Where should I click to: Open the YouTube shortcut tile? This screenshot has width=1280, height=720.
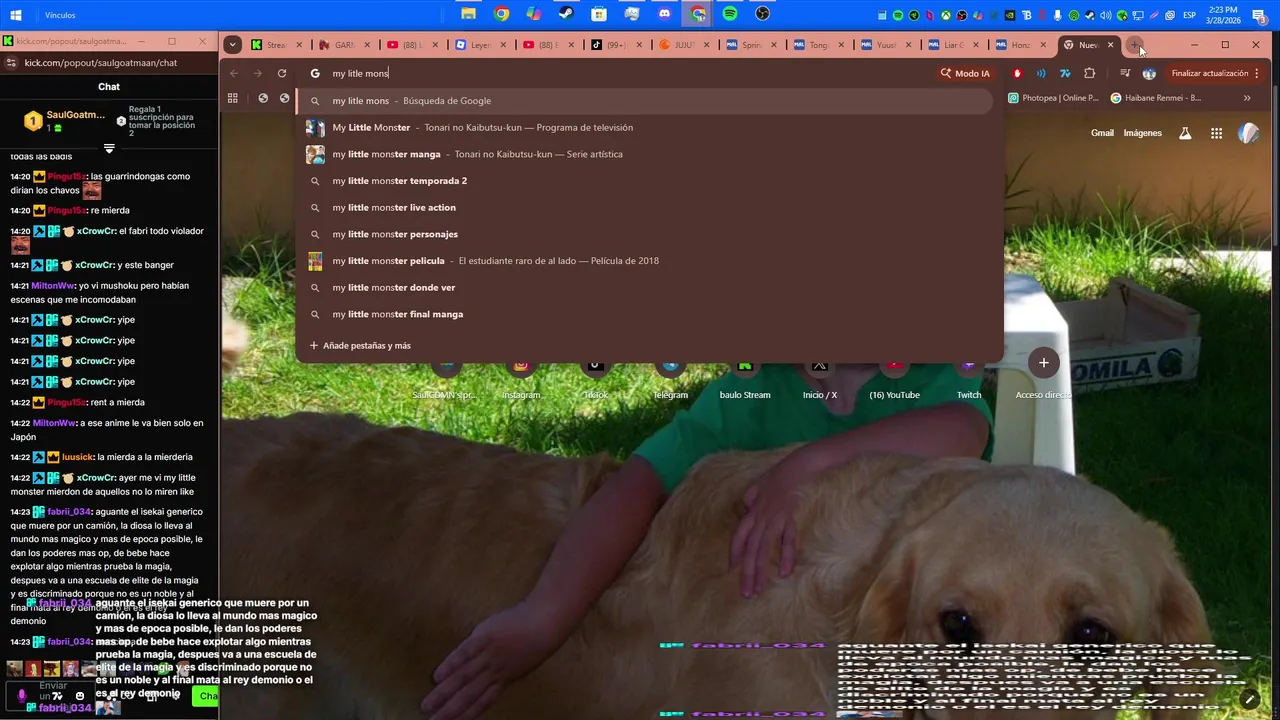(x=894, y=378)
